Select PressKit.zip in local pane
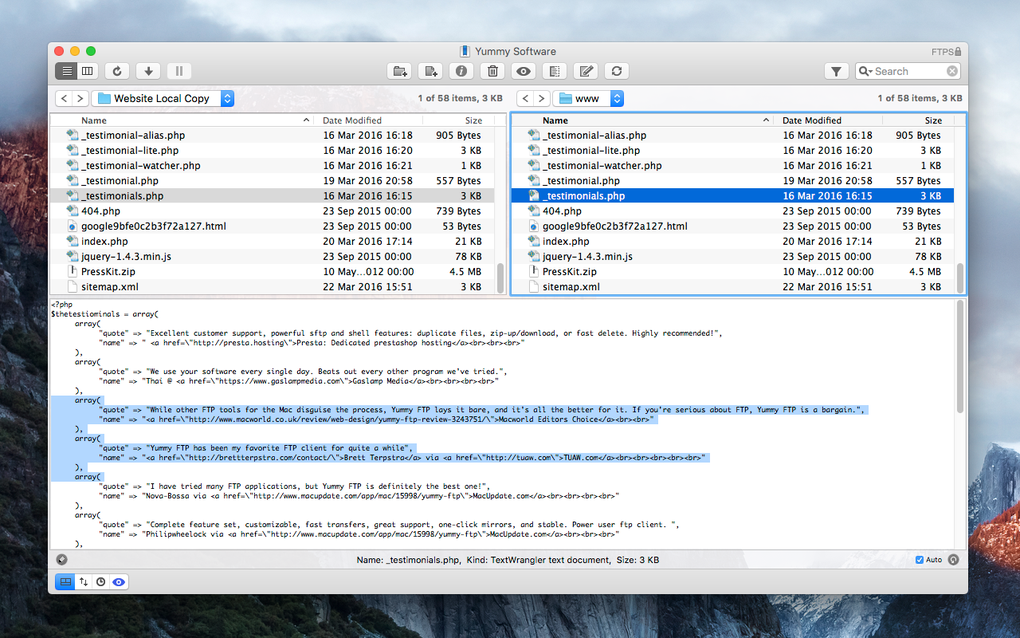This screenshot has width=1020, height=638. [x=273, y=271]
